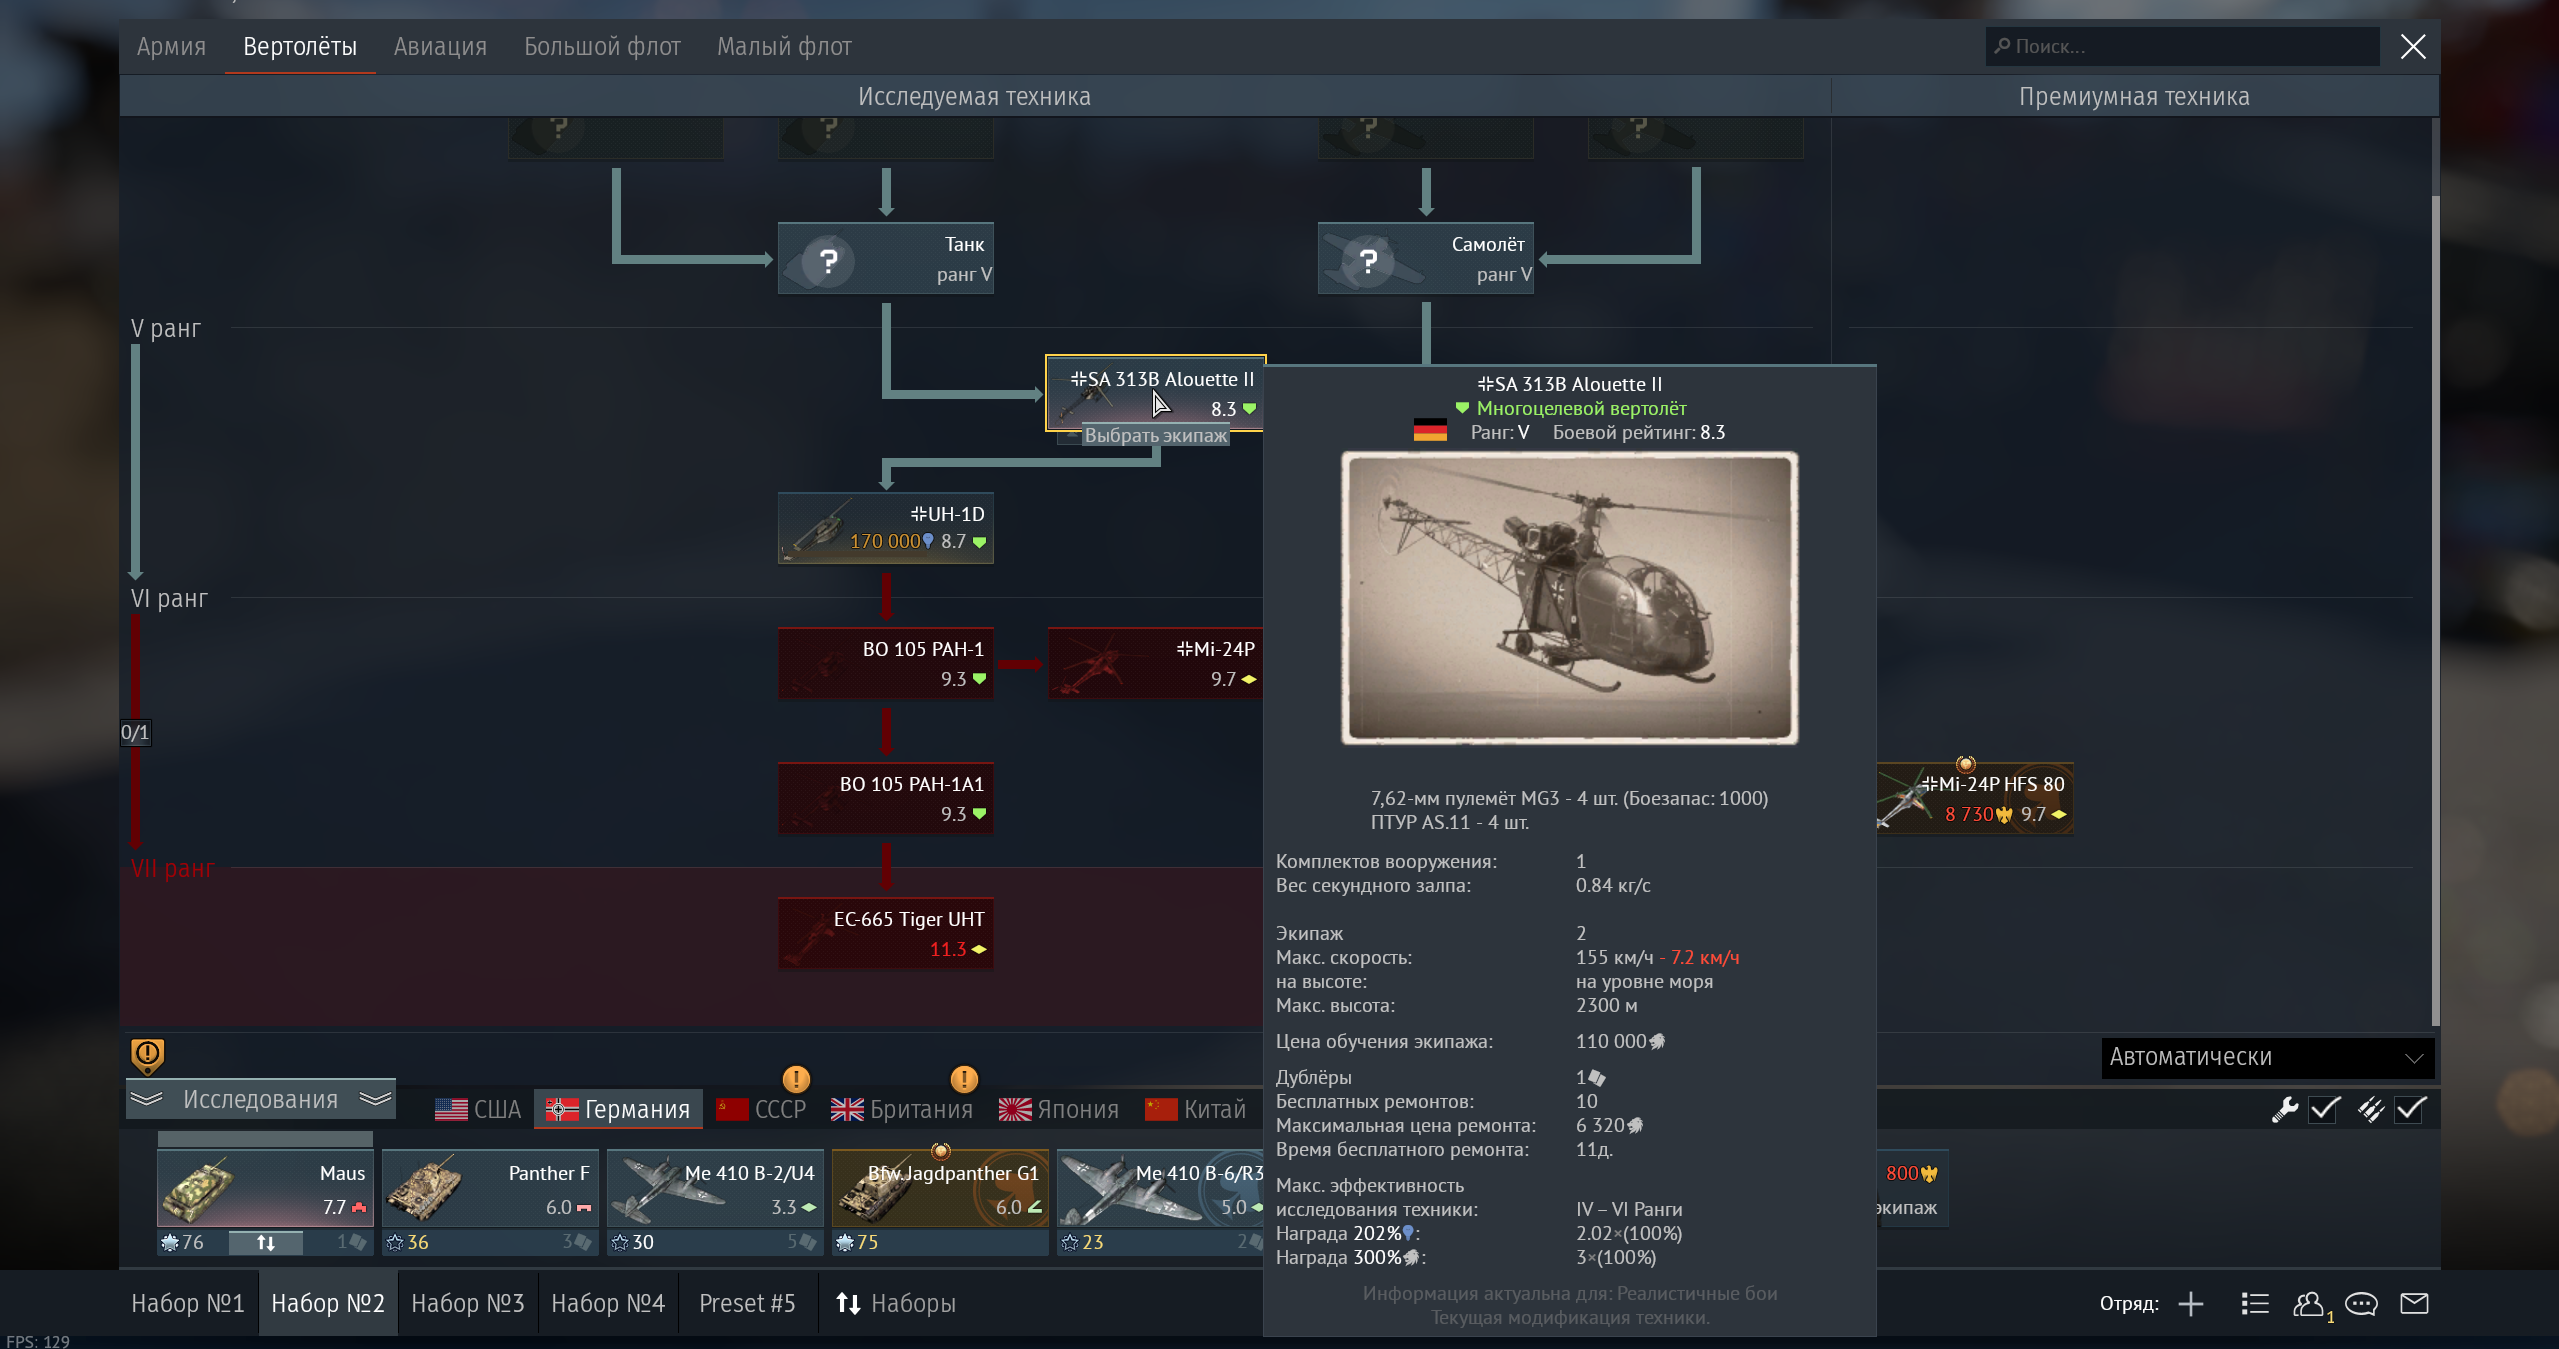This screenshot has width=2559, height=1349.
Task: Switch to Набор №3 preset
Action: [468, 1303]
